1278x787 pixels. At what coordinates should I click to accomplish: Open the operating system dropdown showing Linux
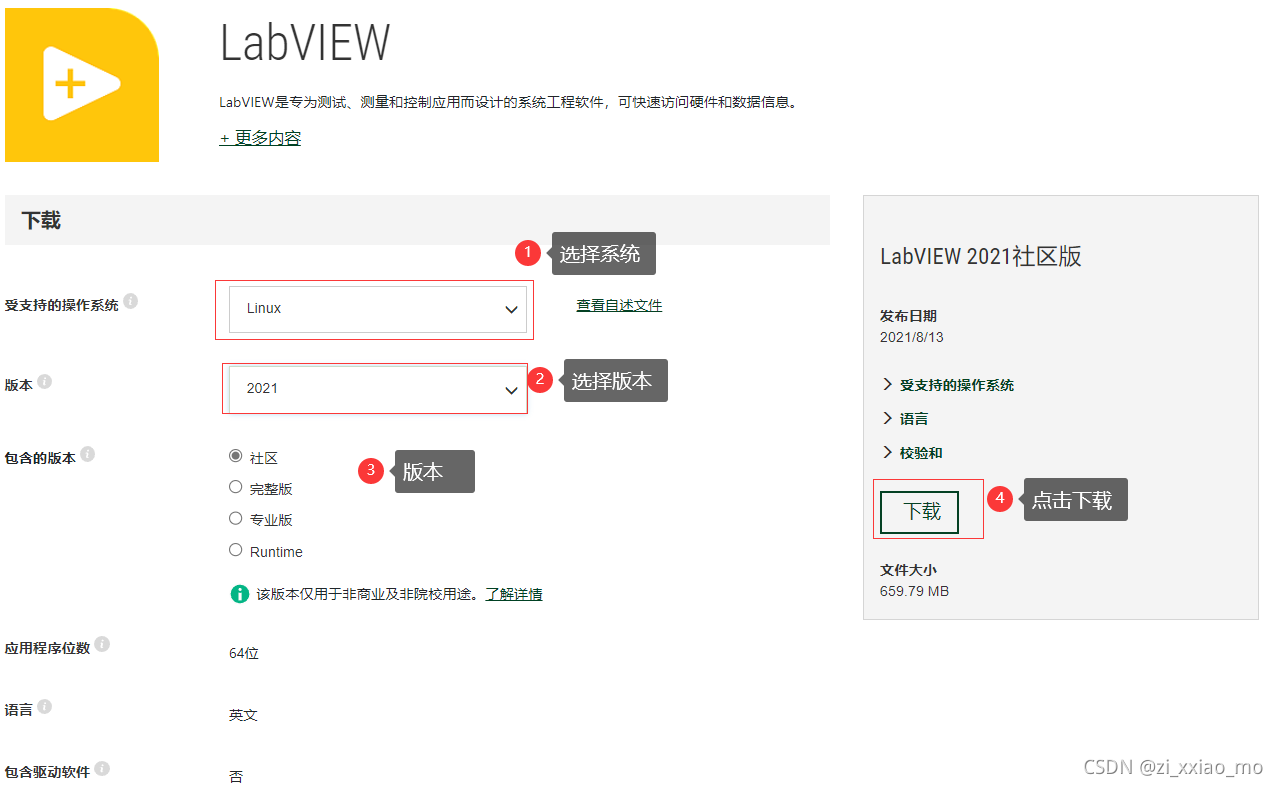click(x=378, y=309)
